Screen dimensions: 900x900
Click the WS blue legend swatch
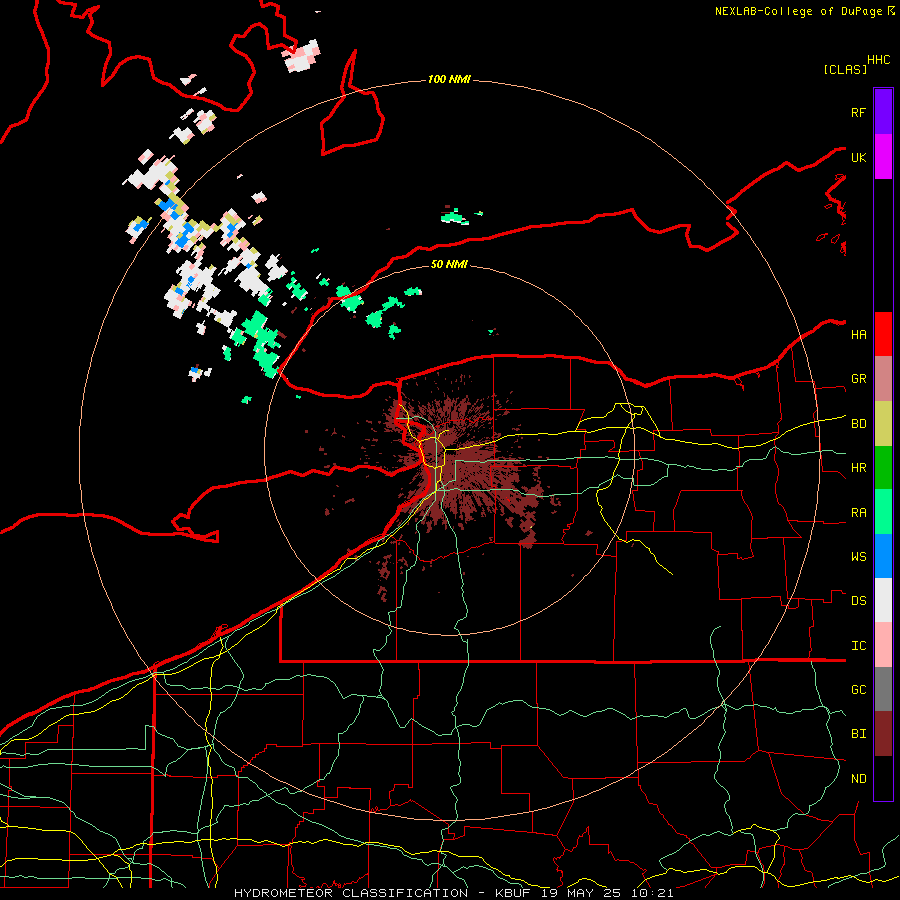[x=883, y=556]
